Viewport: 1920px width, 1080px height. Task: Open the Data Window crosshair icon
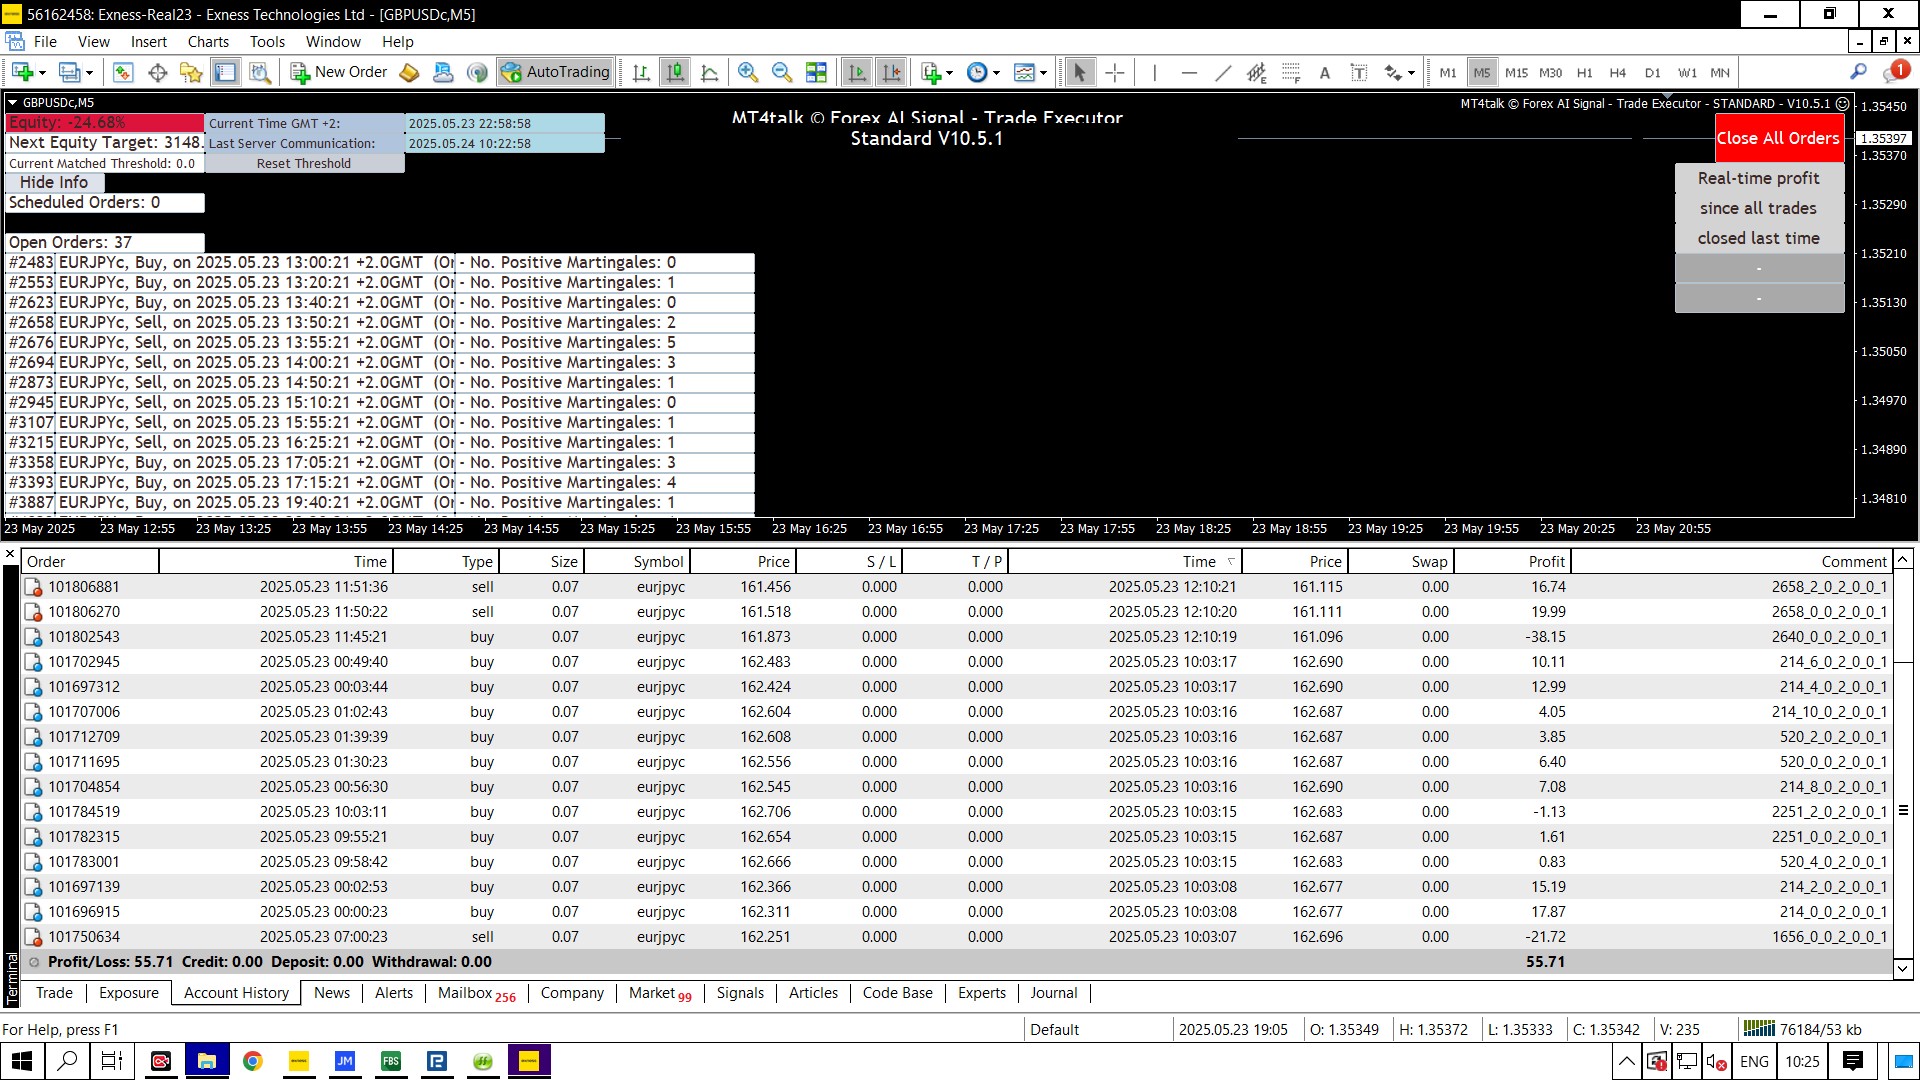[157, 72]
